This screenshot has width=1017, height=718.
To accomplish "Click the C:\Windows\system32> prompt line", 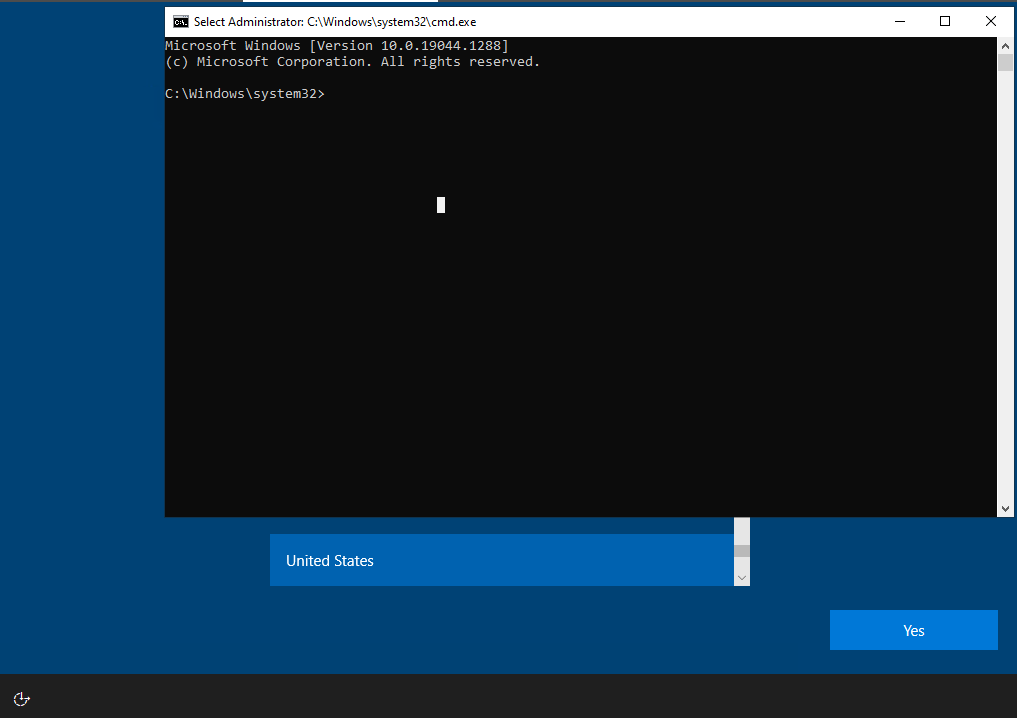I will tap(245, 94).
